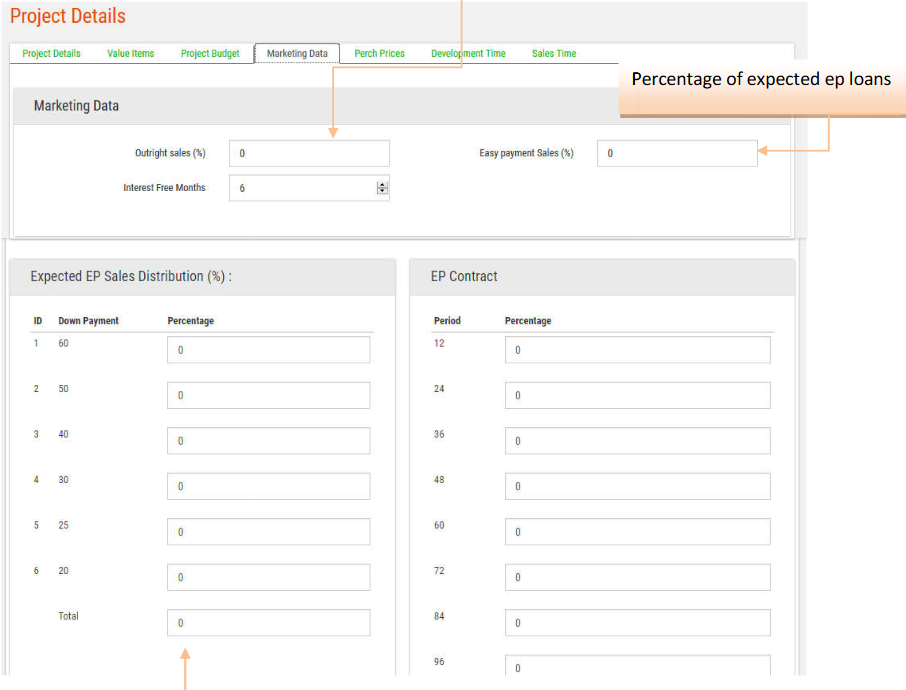Image resolution: width=906 pixels, height=690 pixels.
Task: Open the Development Time tab
Action: [468, 54]
